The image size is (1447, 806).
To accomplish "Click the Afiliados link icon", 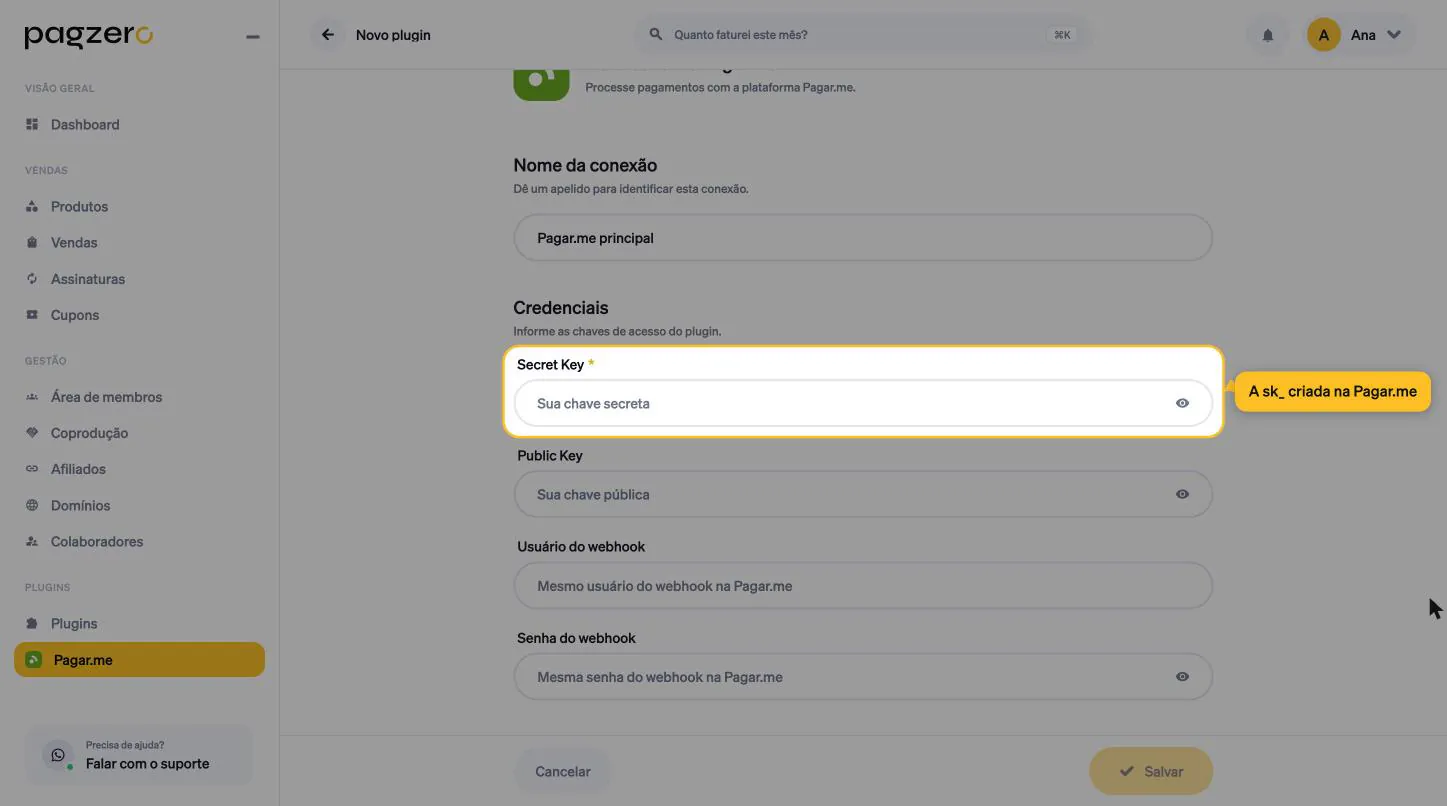I will click(x=32, y=469).
